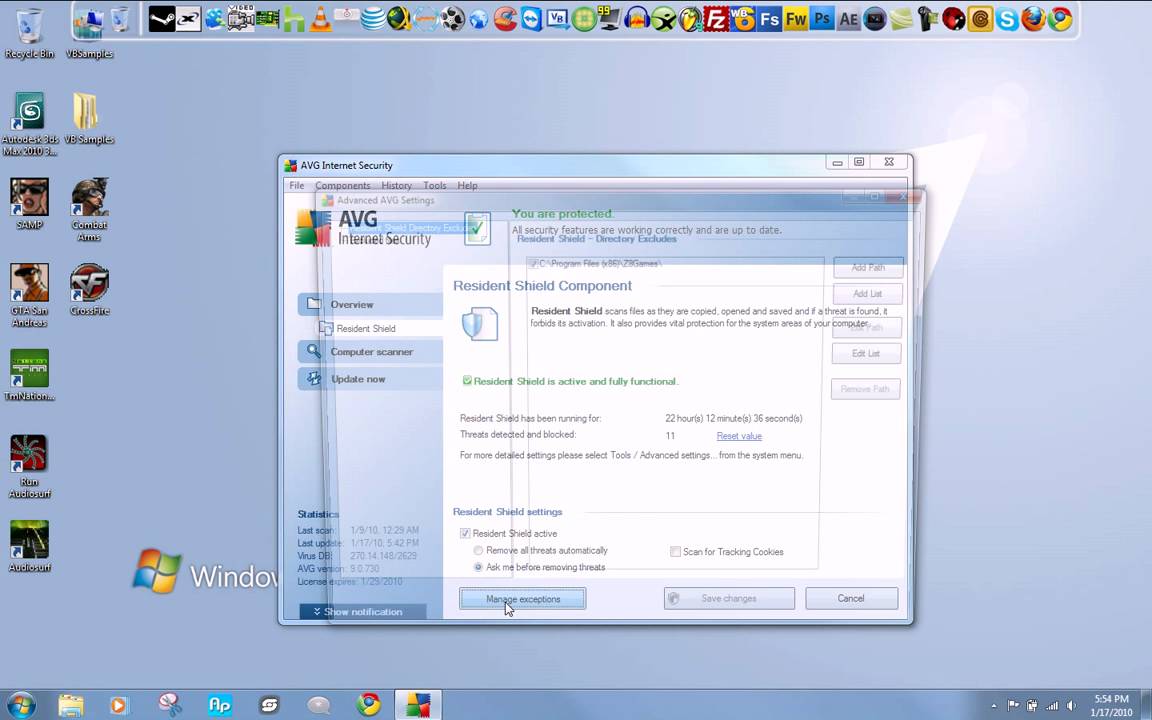Click AVG icon in the taskbar
This screenshot has height=720, width=1152.
tap(418, 705)
